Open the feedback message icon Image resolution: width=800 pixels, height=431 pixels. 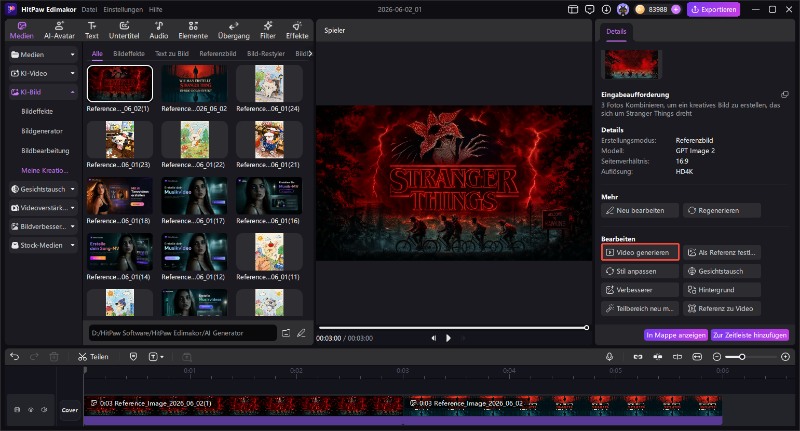[x=589, y=9]
